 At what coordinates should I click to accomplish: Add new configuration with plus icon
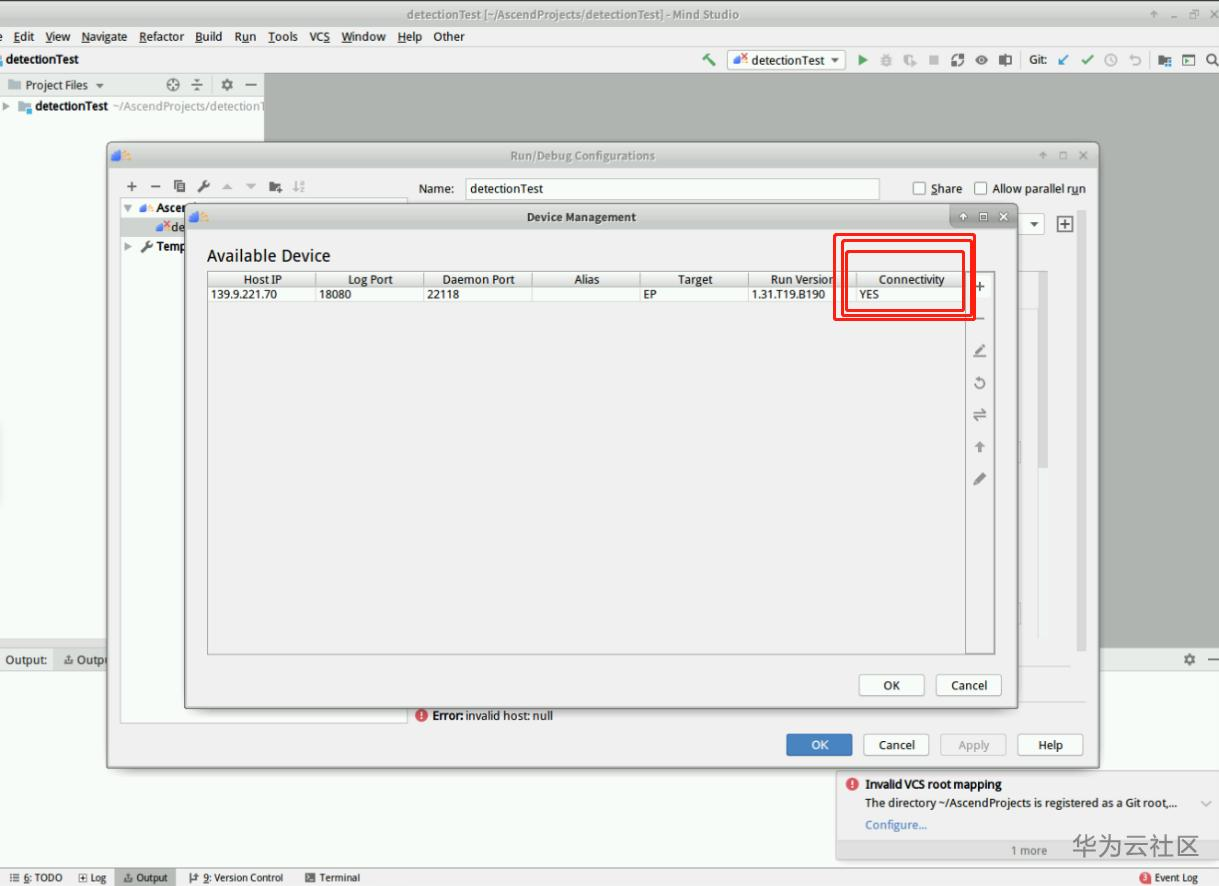131,187
